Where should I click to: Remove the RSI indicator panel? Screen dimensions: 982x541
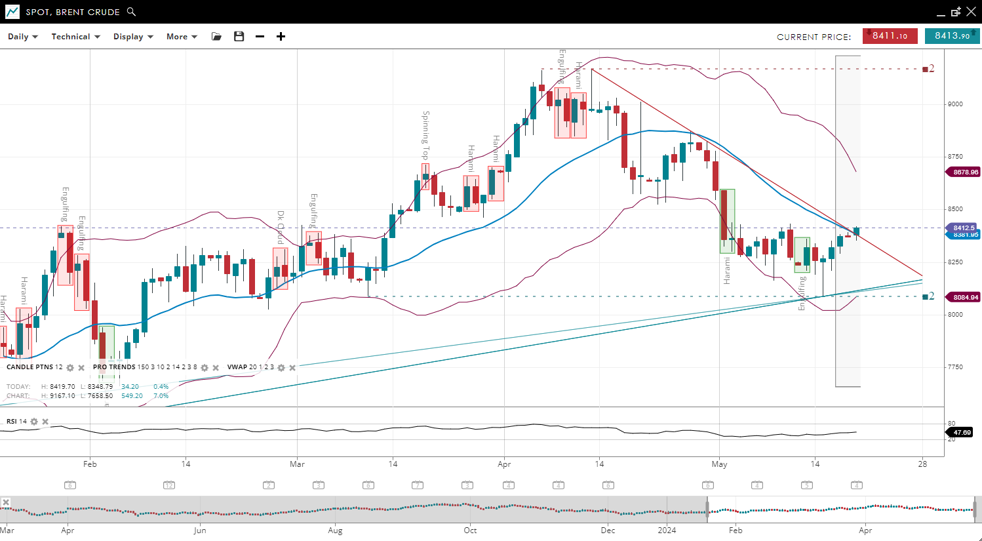point(45,422)
